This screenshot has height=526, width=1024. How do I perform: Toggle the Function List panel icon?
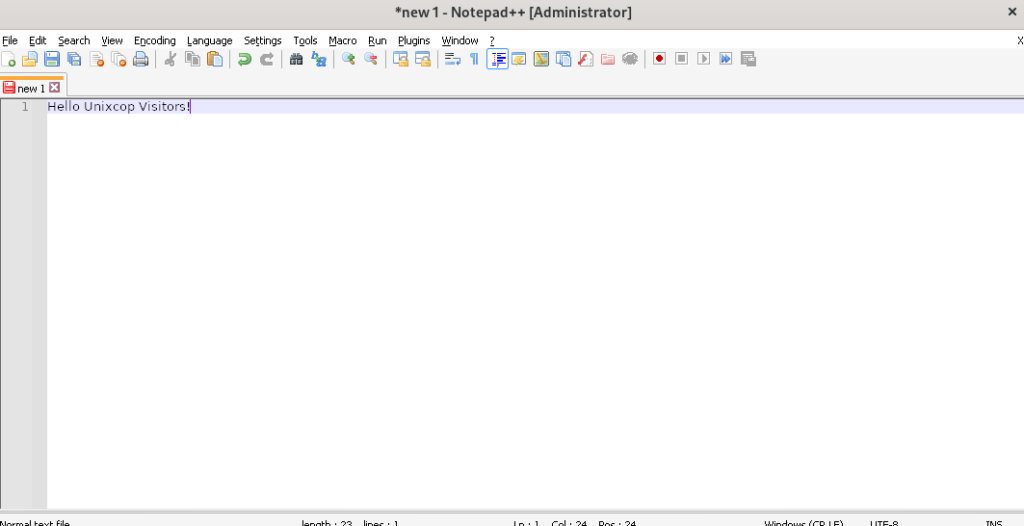586,59
